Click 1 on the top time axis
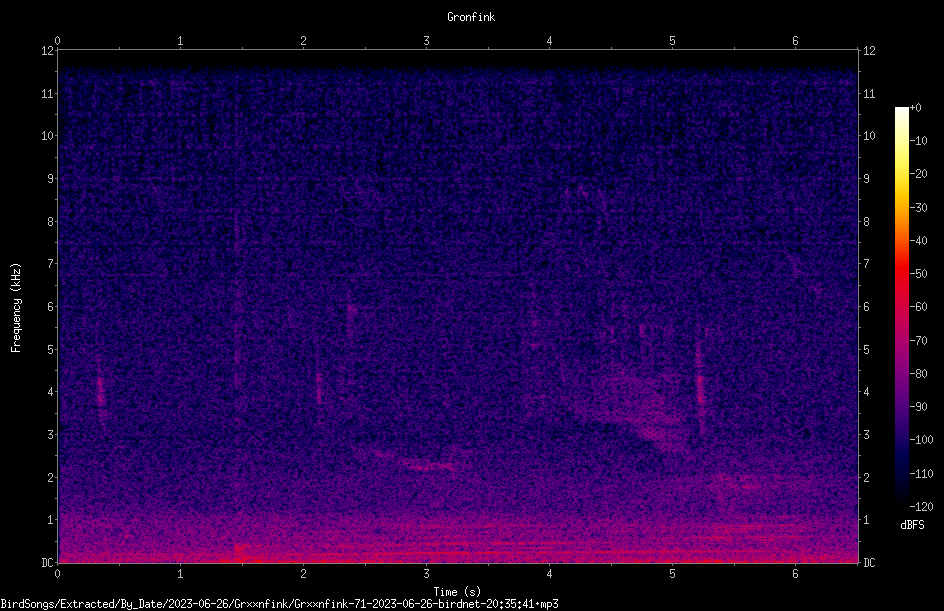 (180, 41)
